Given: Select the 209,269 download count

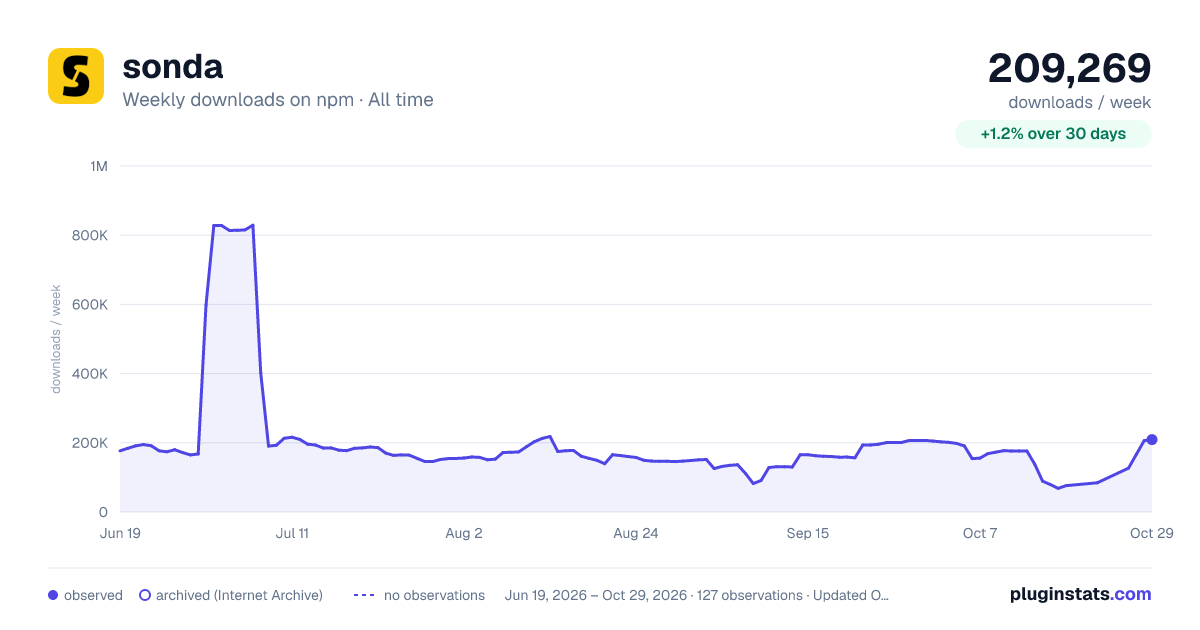Looking at the screenshot, I should coord(1070,68).
